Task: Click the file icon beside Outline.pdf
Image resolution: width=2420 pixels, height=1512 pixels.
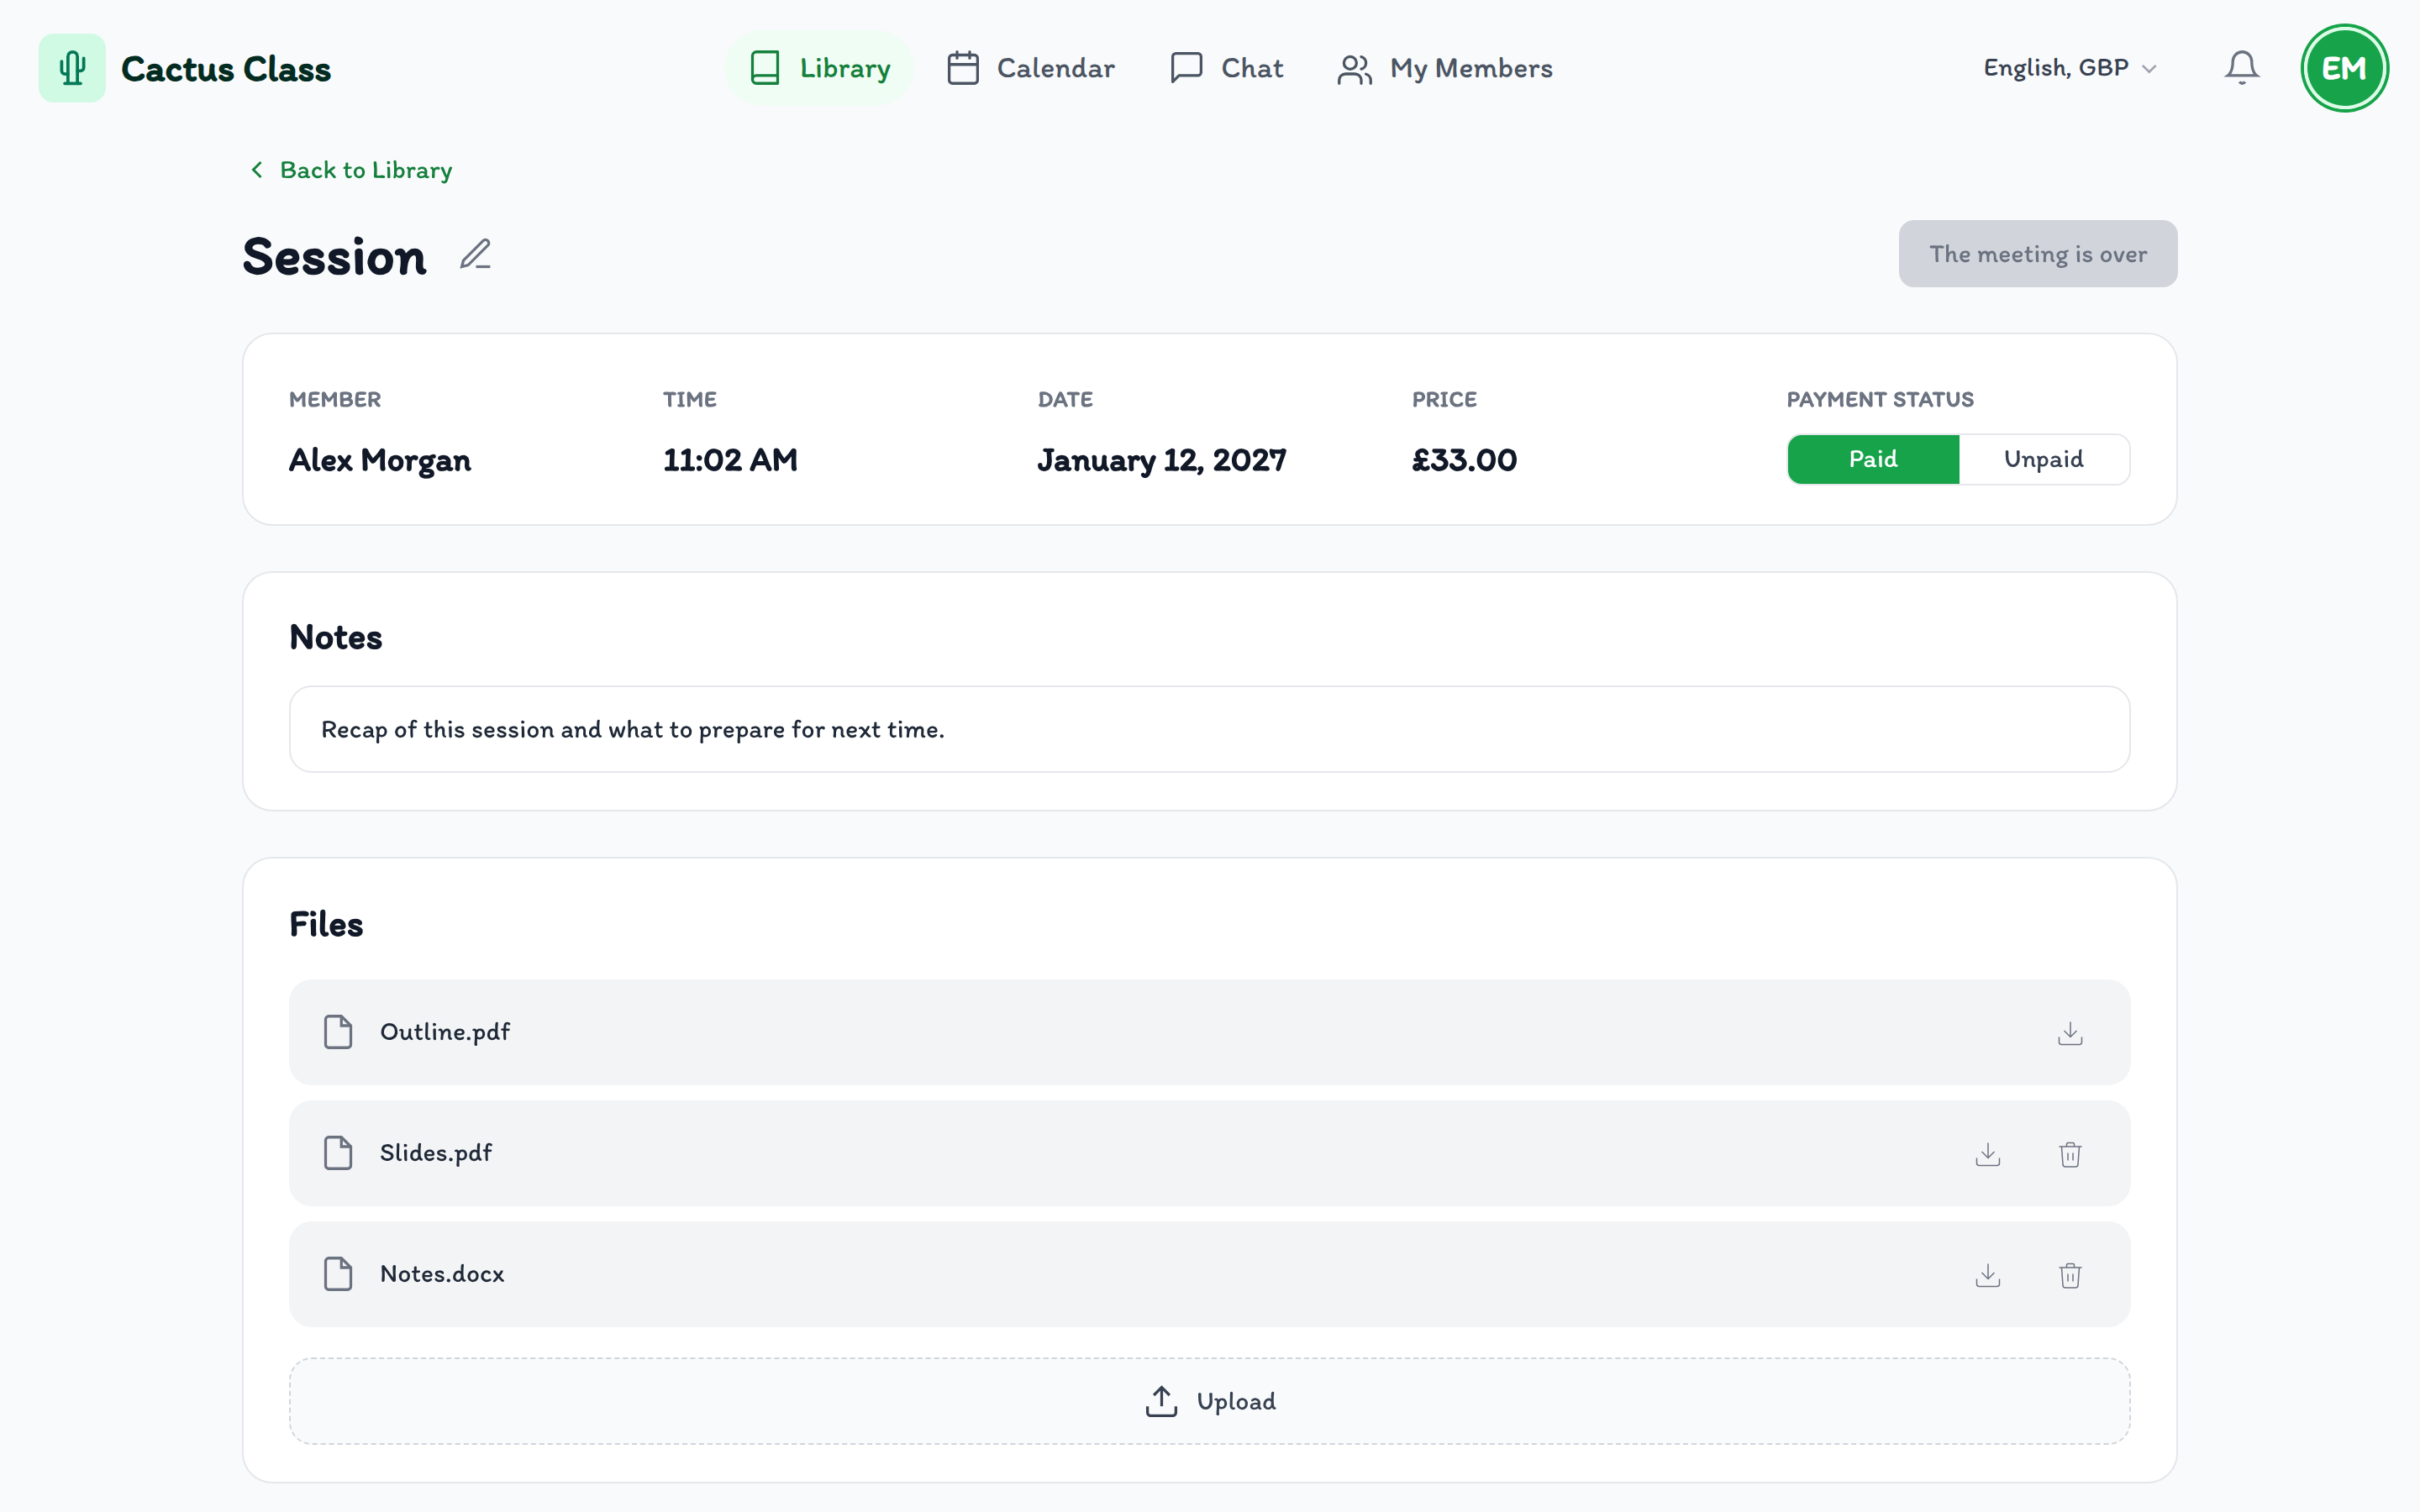Action: point(338,1032)
